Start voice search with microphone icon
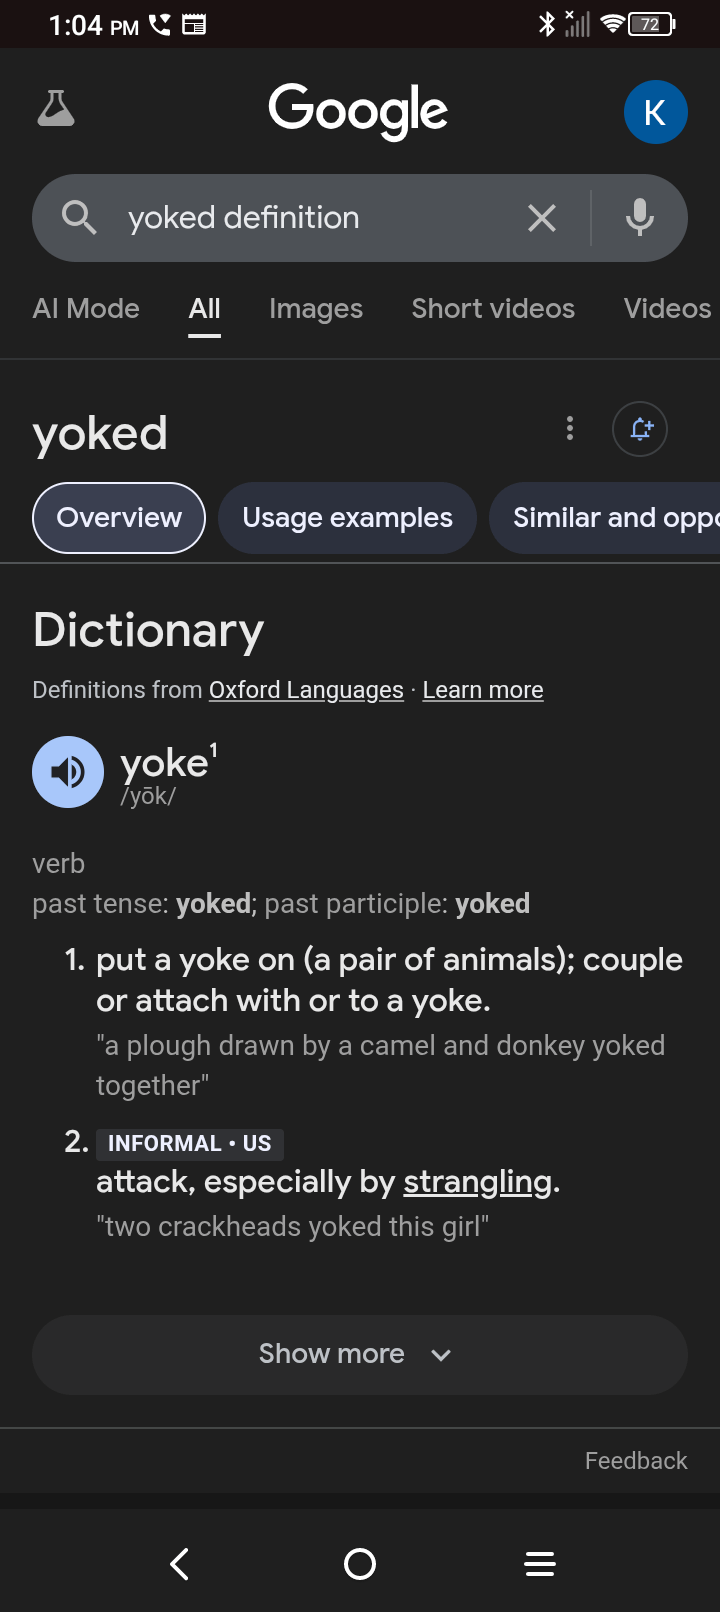The width and height of the screenshot is (720, 1612). 640,217
